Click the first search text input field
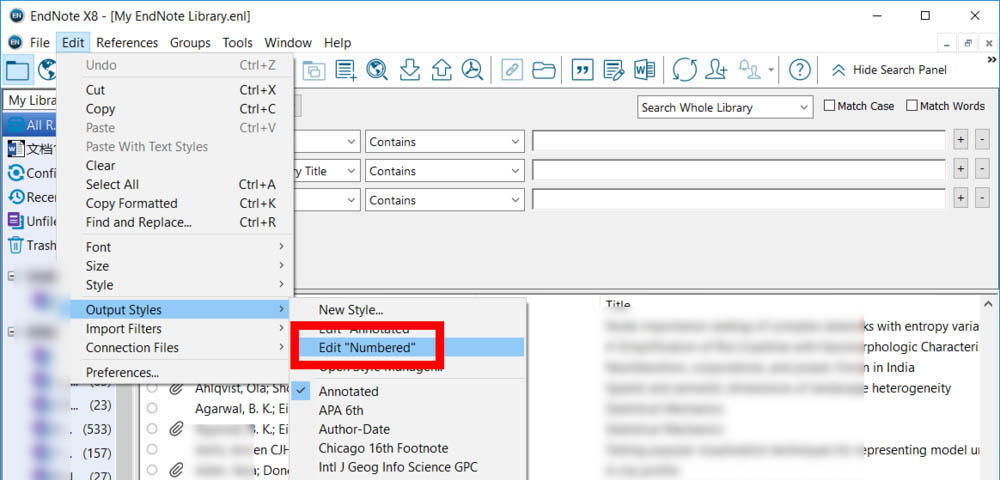 (x=738, y=142)
